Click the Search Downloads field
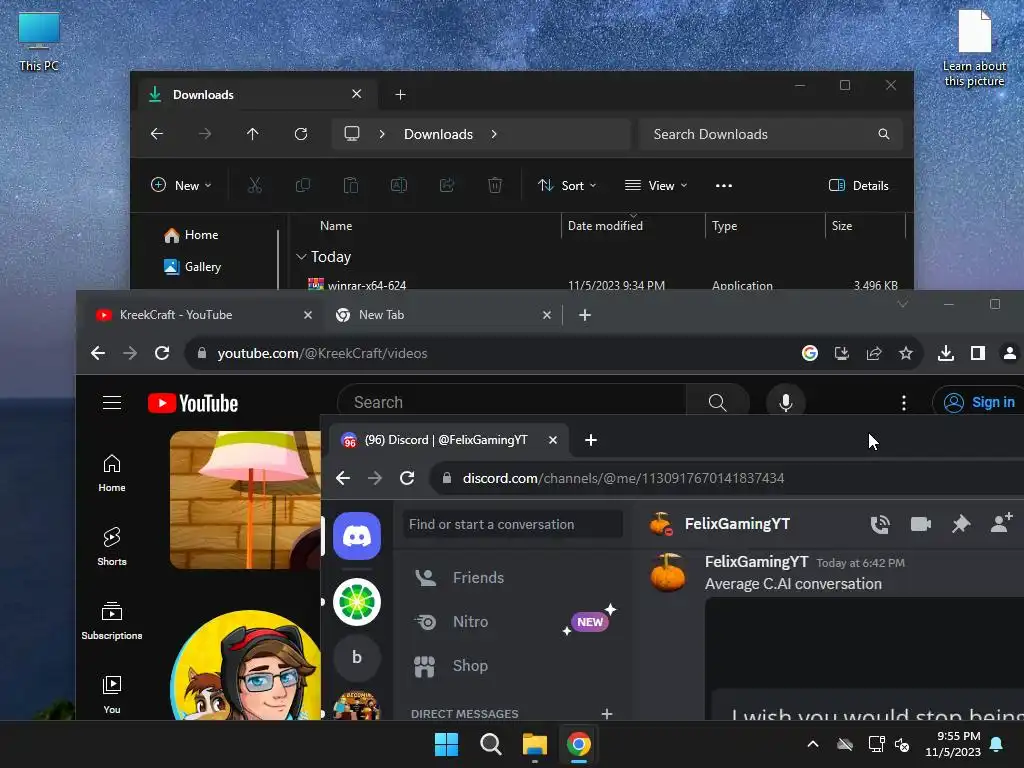The image size is (1024, 768). (x=771, y=134)
